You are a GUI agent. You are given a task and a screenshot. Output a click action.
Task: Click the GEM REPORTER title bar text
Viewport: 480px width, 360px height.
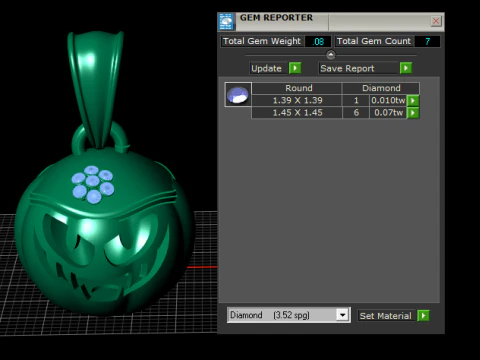coord(276,18)
